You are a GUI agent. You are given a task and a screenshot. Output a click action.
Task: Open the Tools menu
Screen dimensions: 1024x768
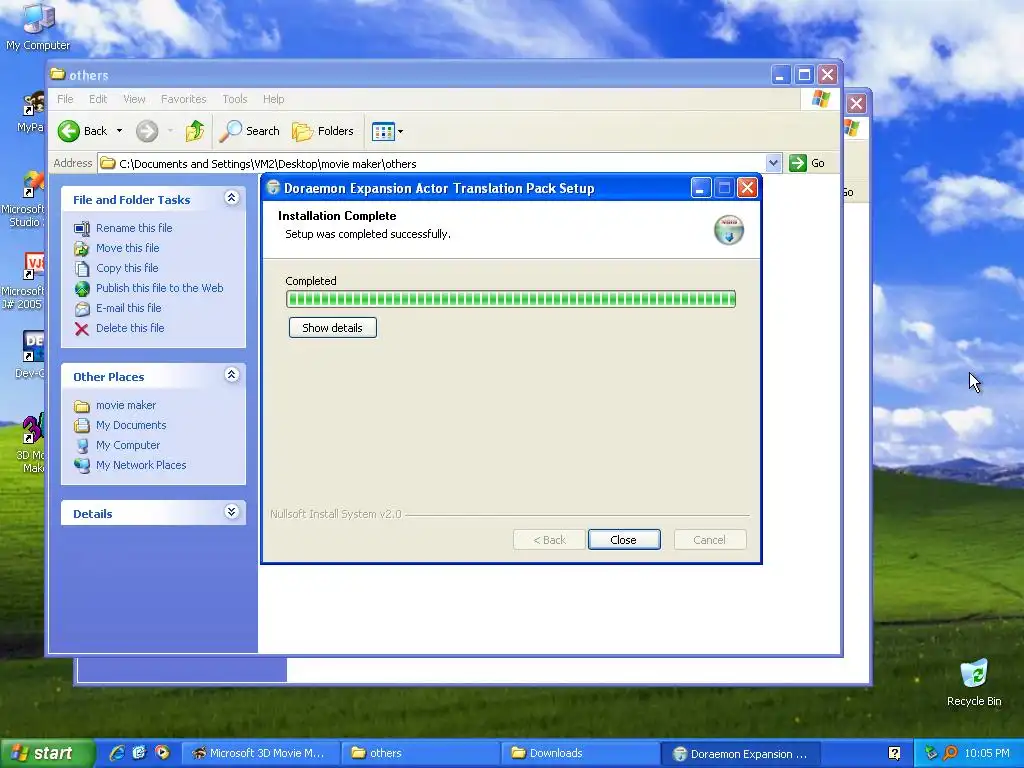point(234,99)
